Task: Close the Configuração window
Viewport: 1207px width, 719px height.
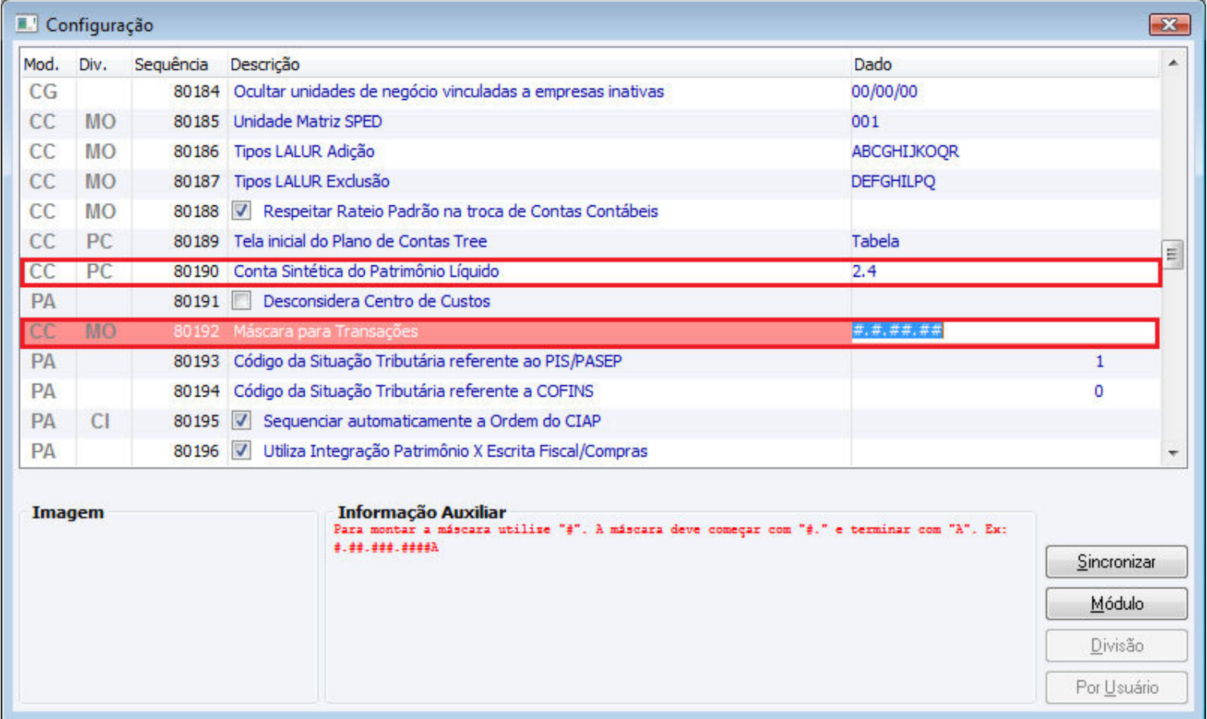Action: (1168, 25)
